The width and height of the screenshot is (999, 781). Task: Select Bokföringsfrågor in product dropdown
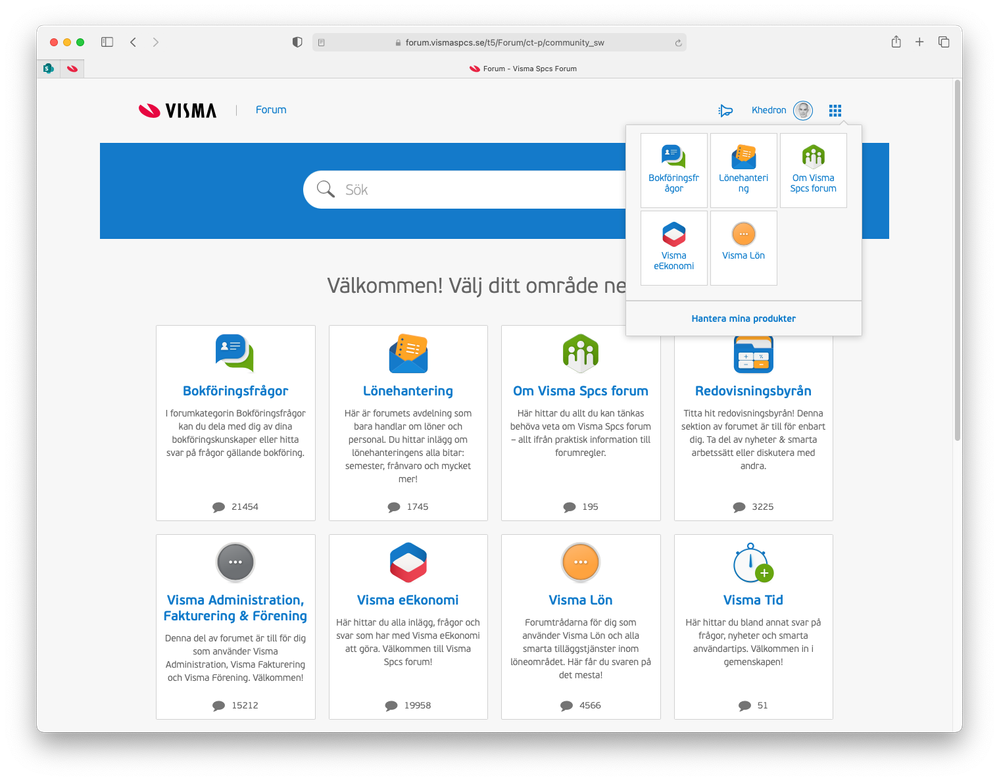(x=673, y=170)
